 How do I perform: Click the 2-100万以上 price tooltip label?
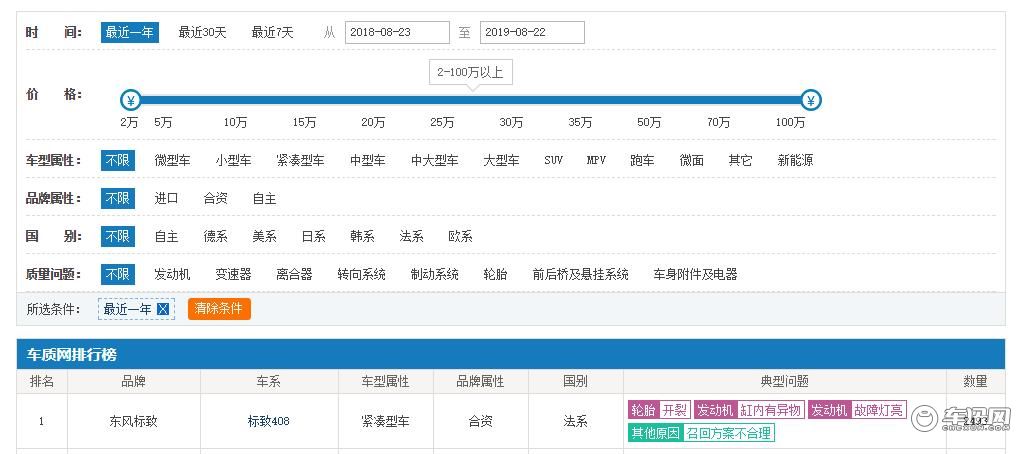coord(470,72)
